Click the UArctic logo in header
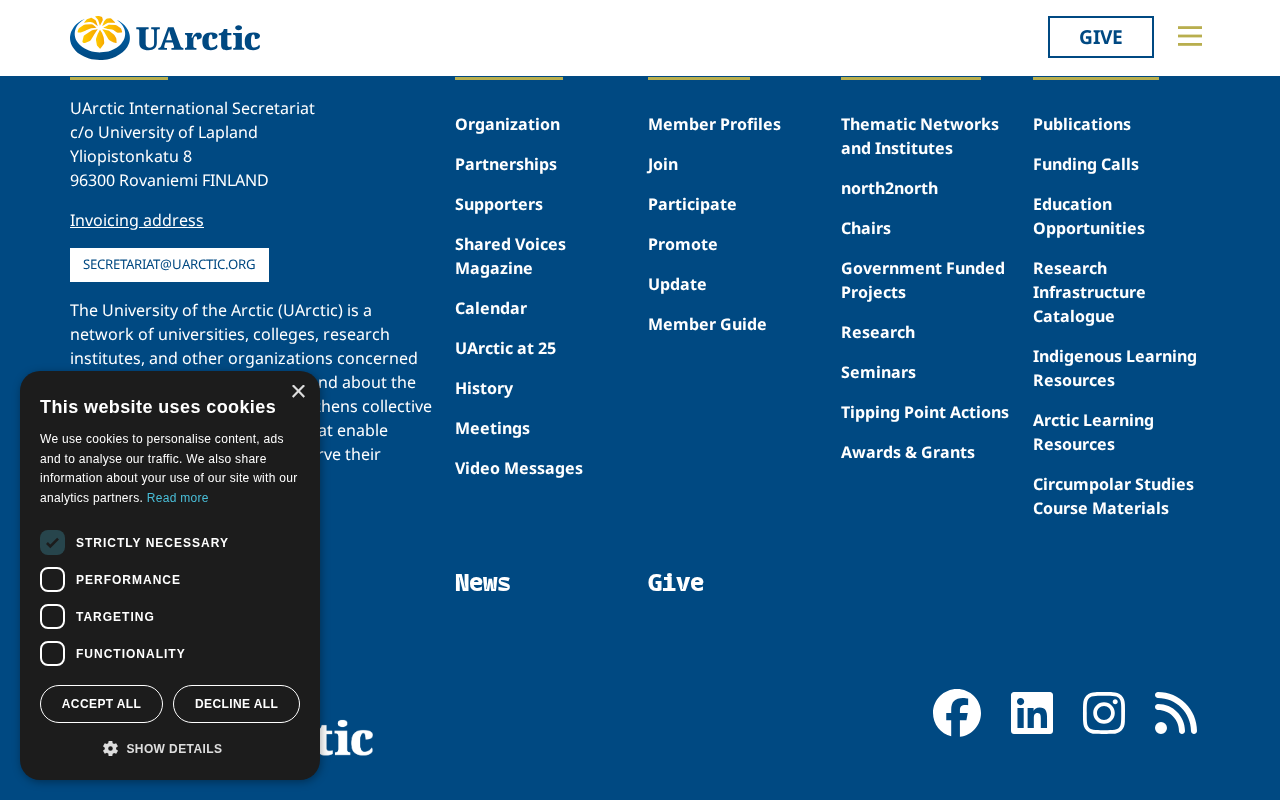The height and width of the screenshot is (800, 1280). click(x=165, y=38)
